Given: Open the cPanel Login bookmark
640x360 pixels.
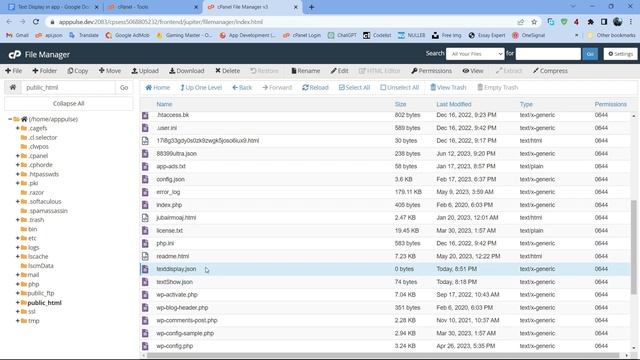Looking at the screenshot, I should (x=302, y=35).
